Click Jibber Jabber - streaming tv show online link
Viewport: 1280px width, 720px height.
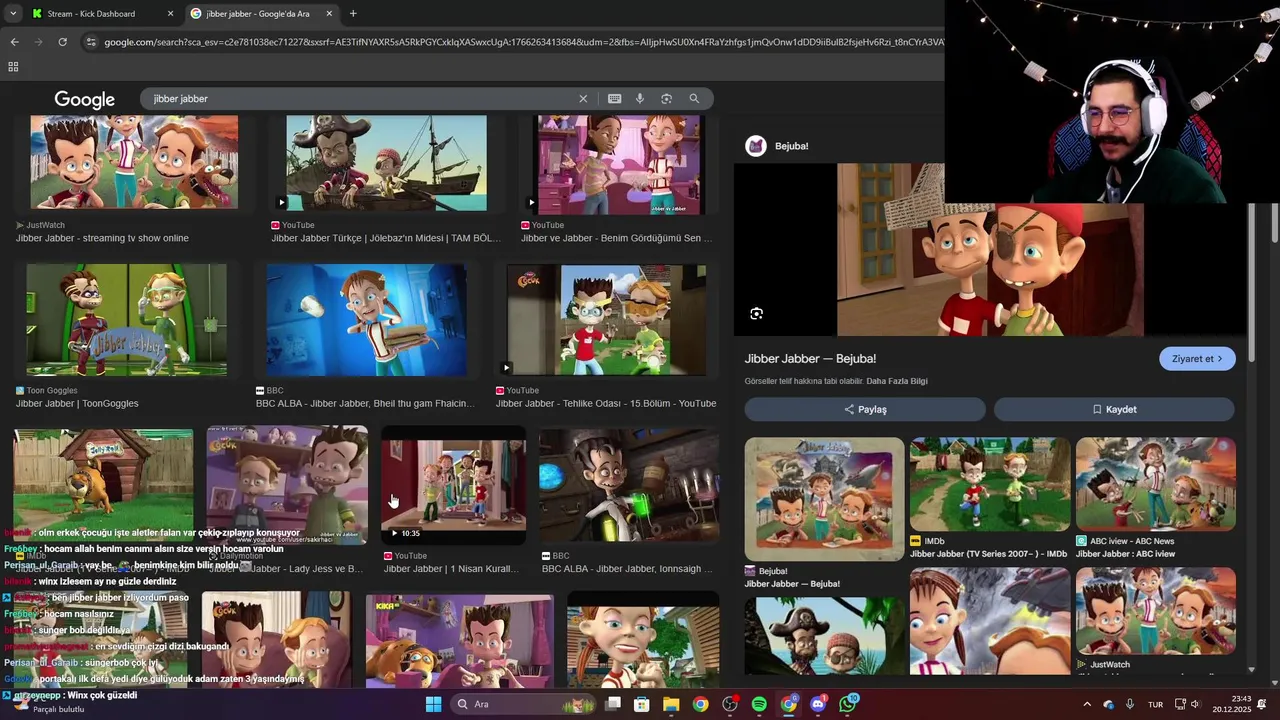pyautogui.click(x=102, y=239)
